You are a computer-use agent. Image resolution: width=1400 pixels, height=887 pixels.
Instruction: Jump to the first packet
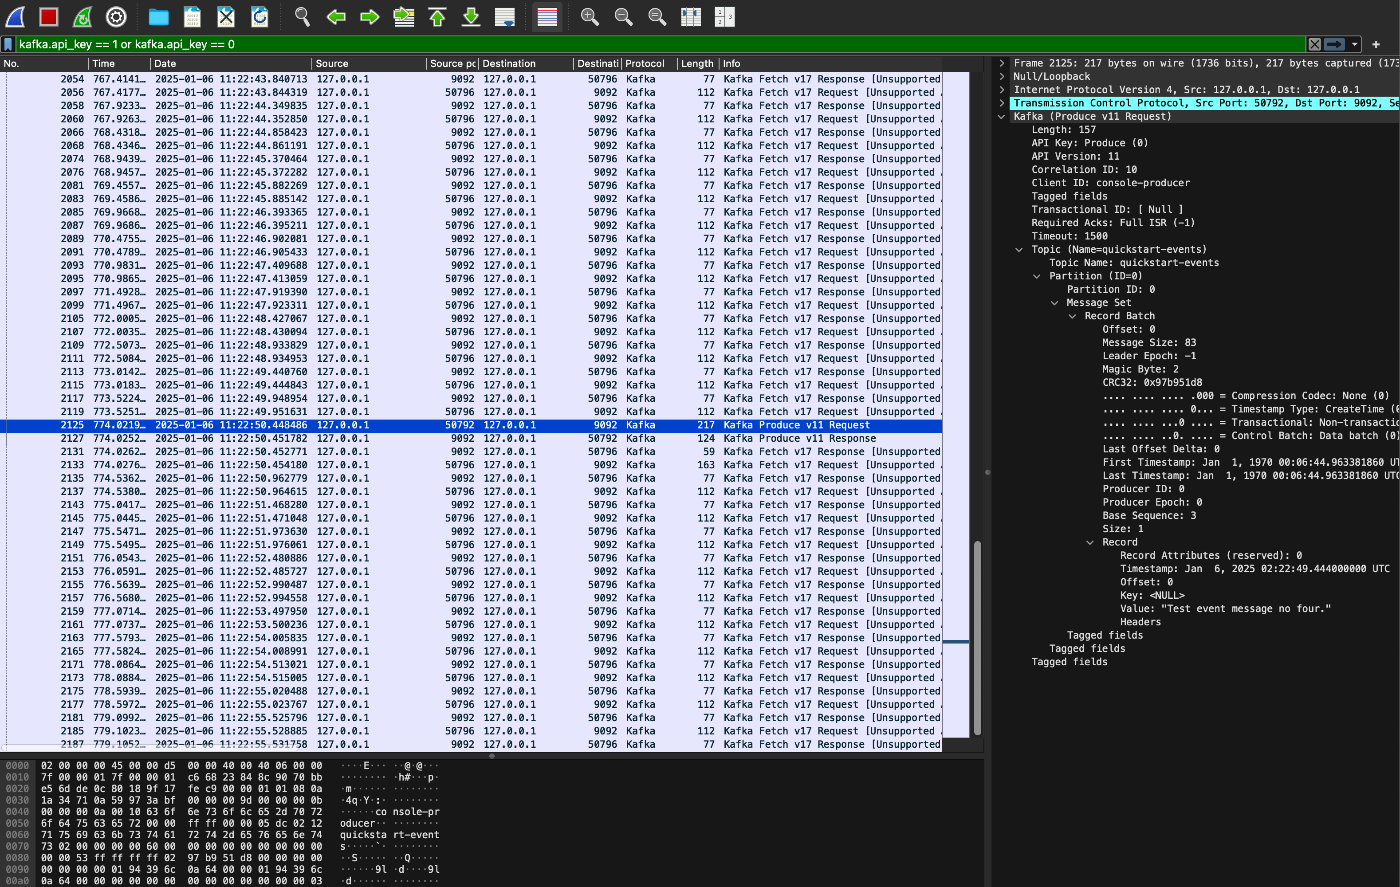coord(437,16)
